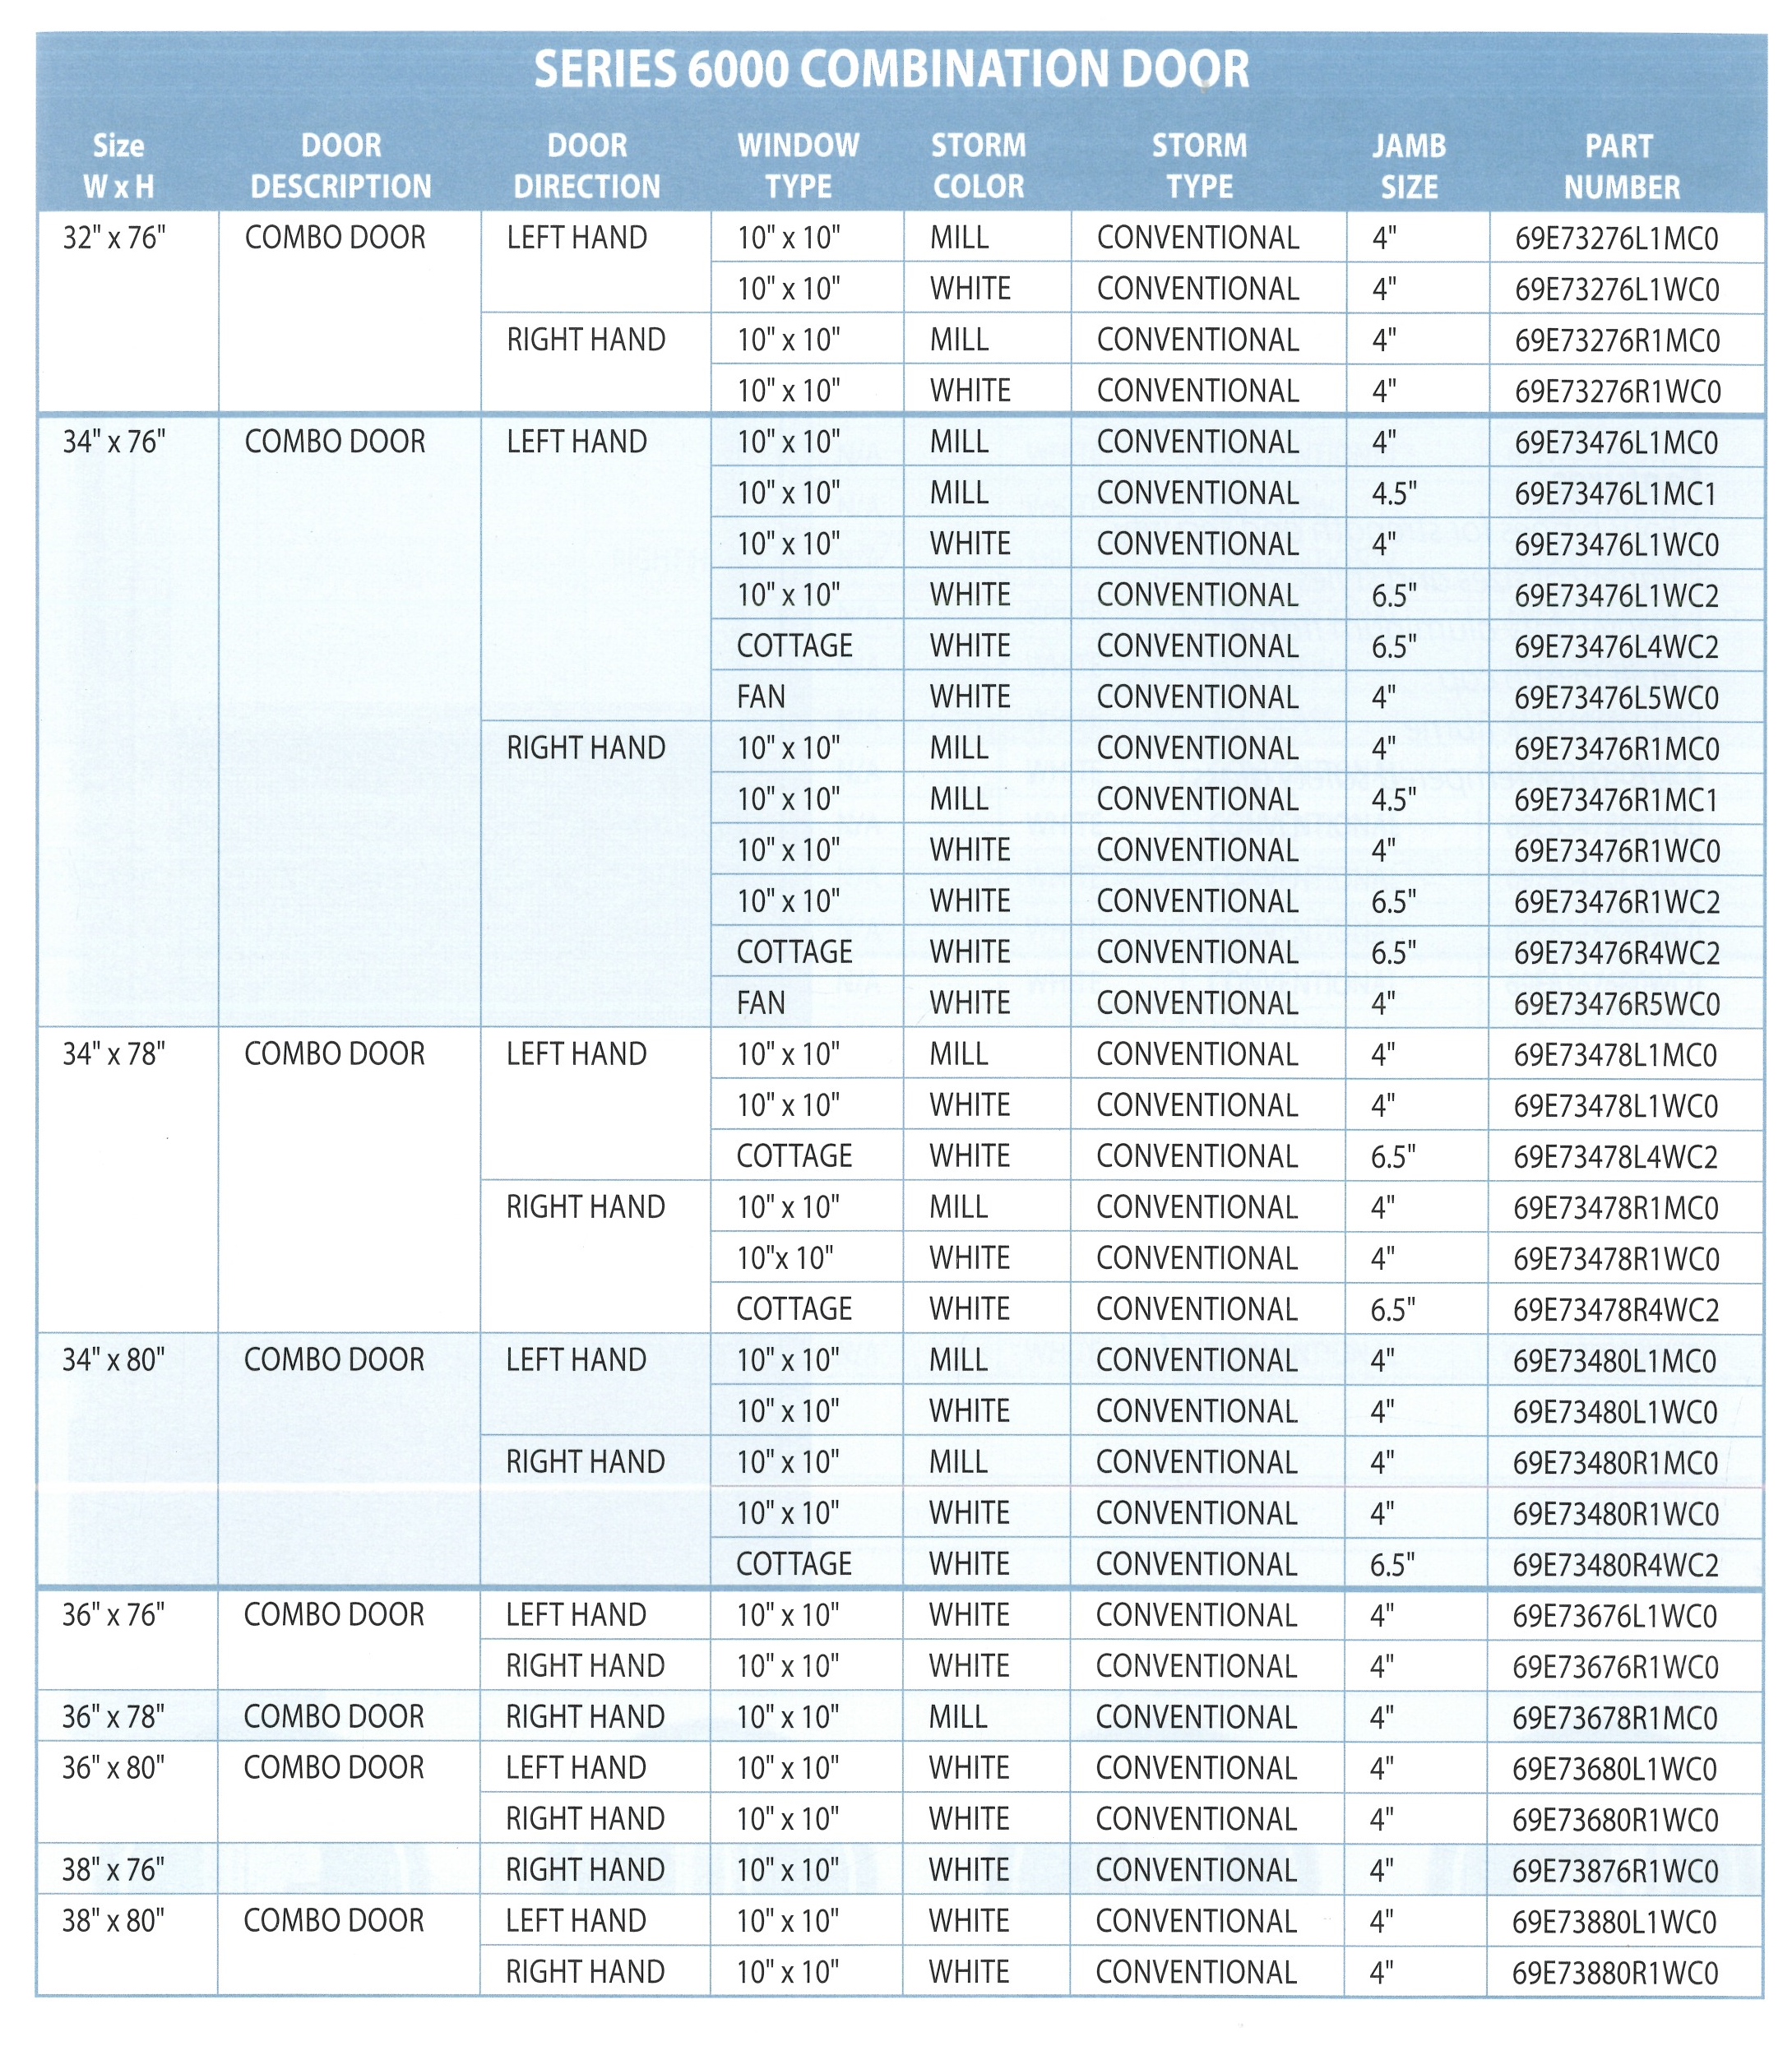Viewport: 1792px width, 2046px height.
Task: Click the title SERIES 6000 COMBINATION DOOR
Action: (891, 69)
